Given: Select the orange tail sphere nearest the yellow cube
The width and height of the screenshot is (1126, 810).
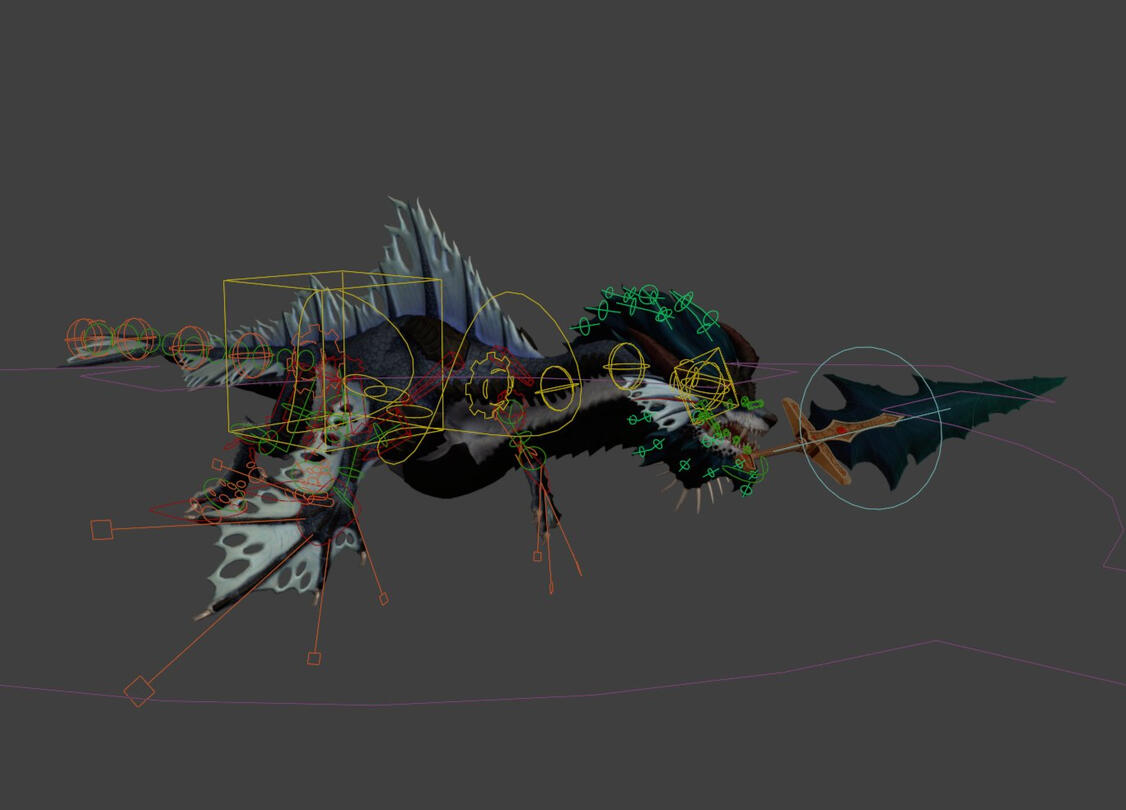Looking at the screenshot, I should click(x=192, y=347).
